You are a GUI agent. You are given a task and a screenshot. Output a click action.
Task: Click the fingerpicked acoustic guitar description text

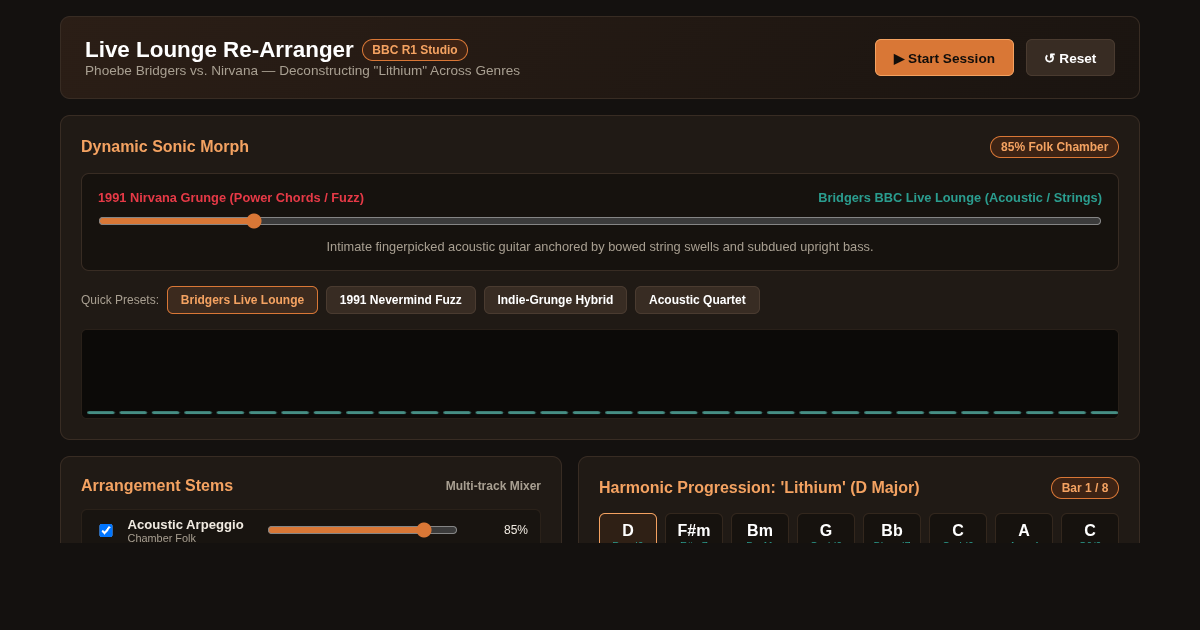(600, 247)
